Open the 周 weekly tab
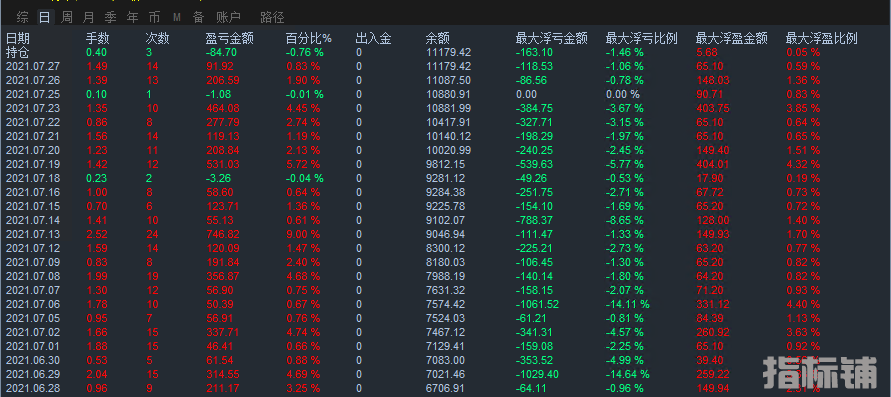This screenshot has height=397, width=891. pyautogui.click(x=66, y=17)
